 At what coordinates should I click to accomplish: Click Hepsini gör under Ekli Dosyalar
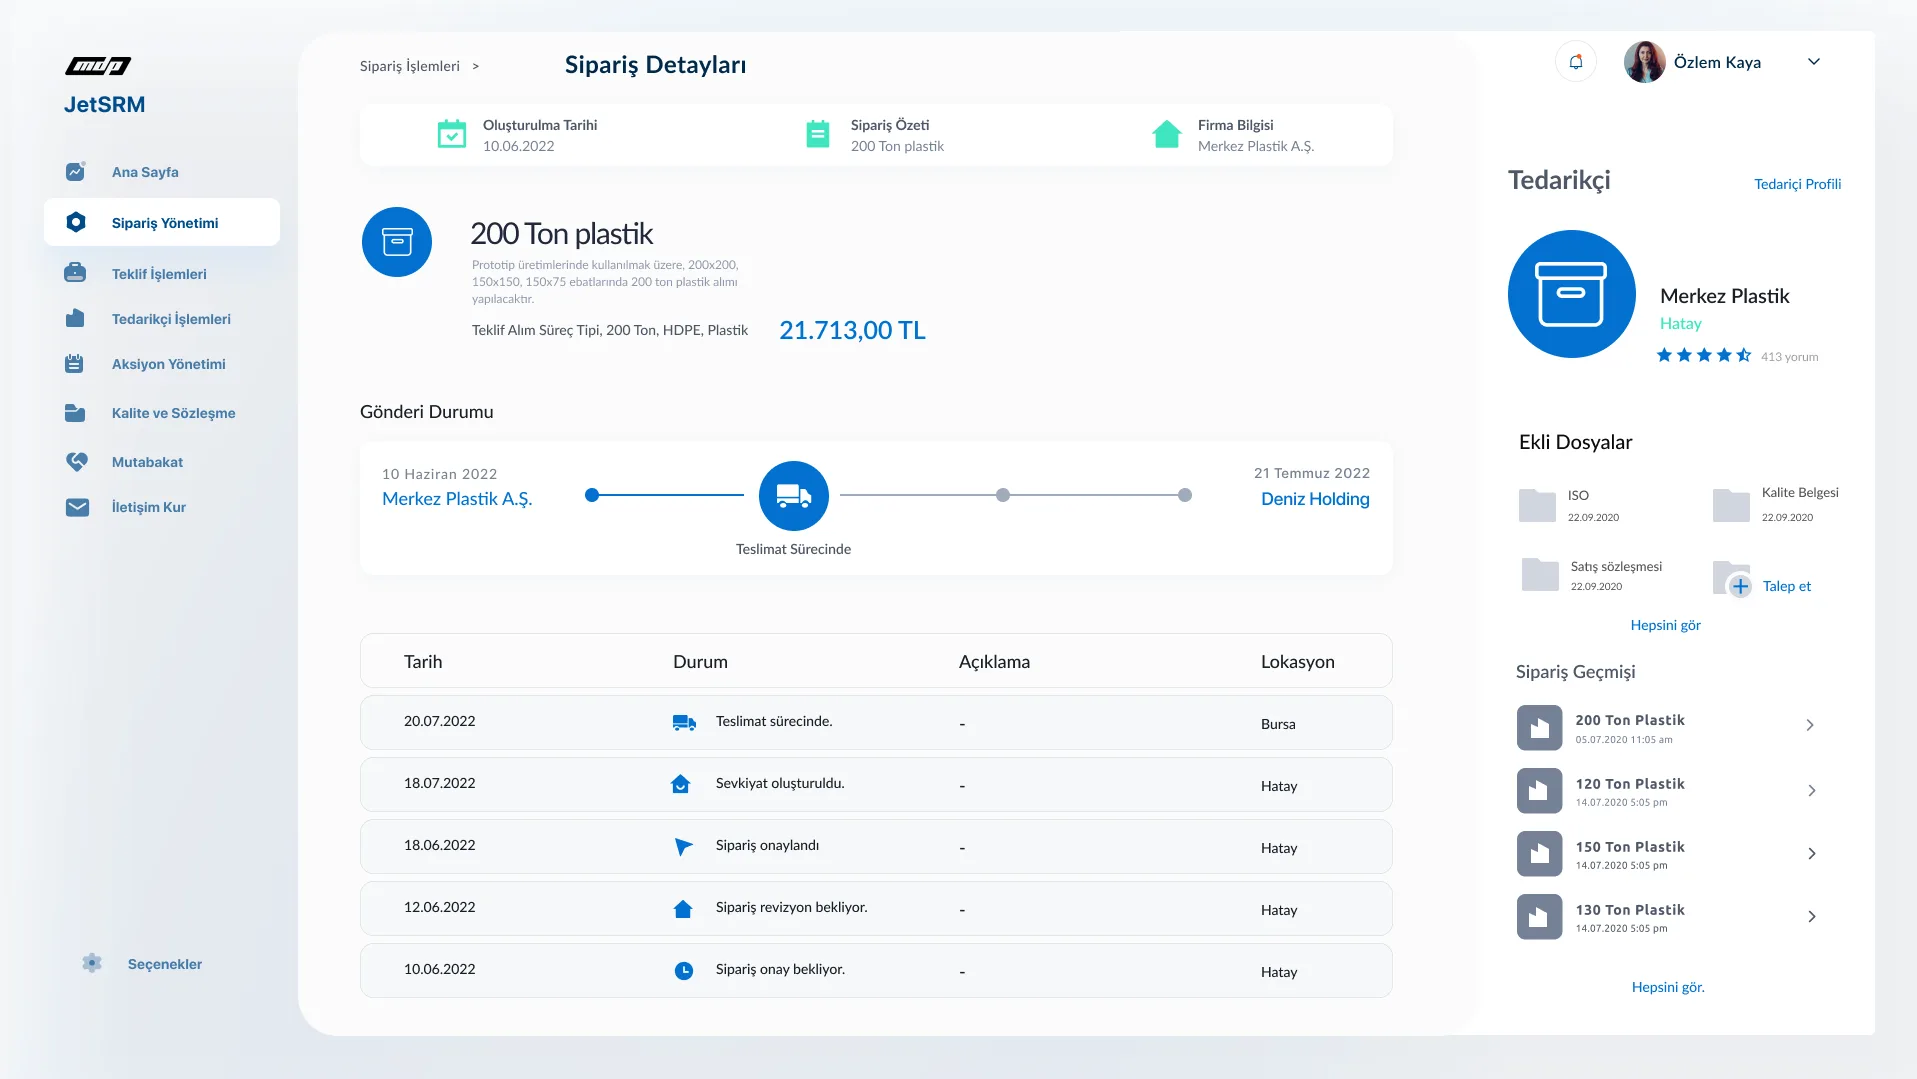pos(1665,625)
